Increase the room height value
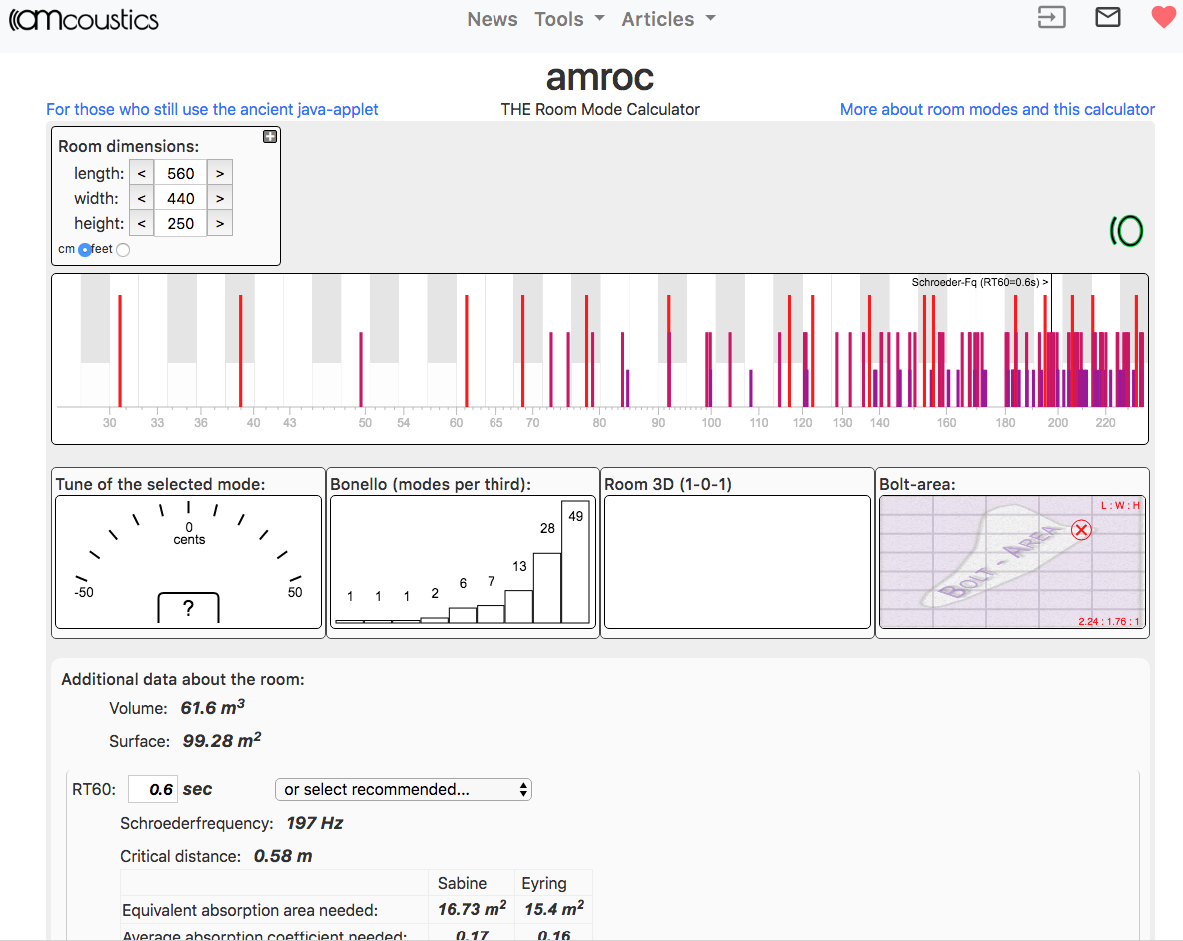1183x941 pixels. pos(220,223)
